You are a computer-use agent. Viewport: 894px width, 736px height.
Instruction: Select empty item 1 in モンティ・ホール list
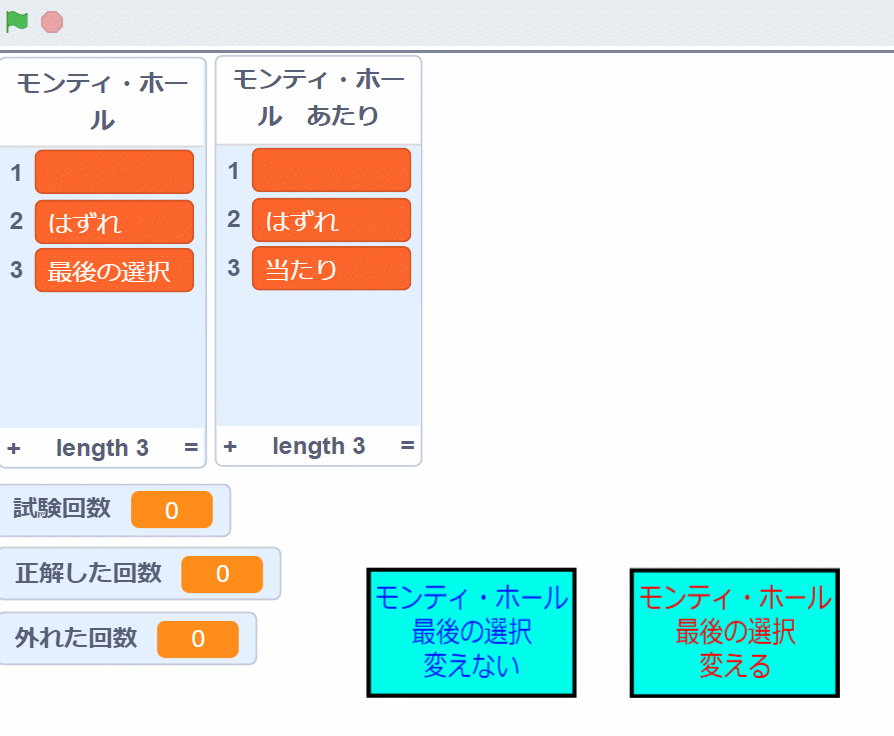tap(115, 172)
